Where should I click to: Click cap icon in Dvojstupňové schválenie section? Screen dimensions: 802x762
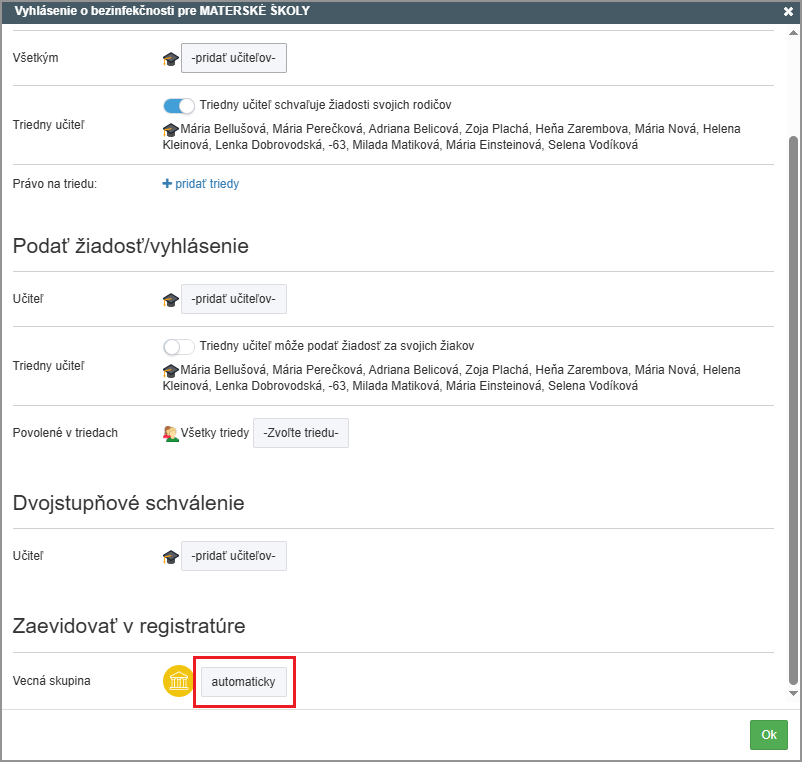click(x=170, y=557)
